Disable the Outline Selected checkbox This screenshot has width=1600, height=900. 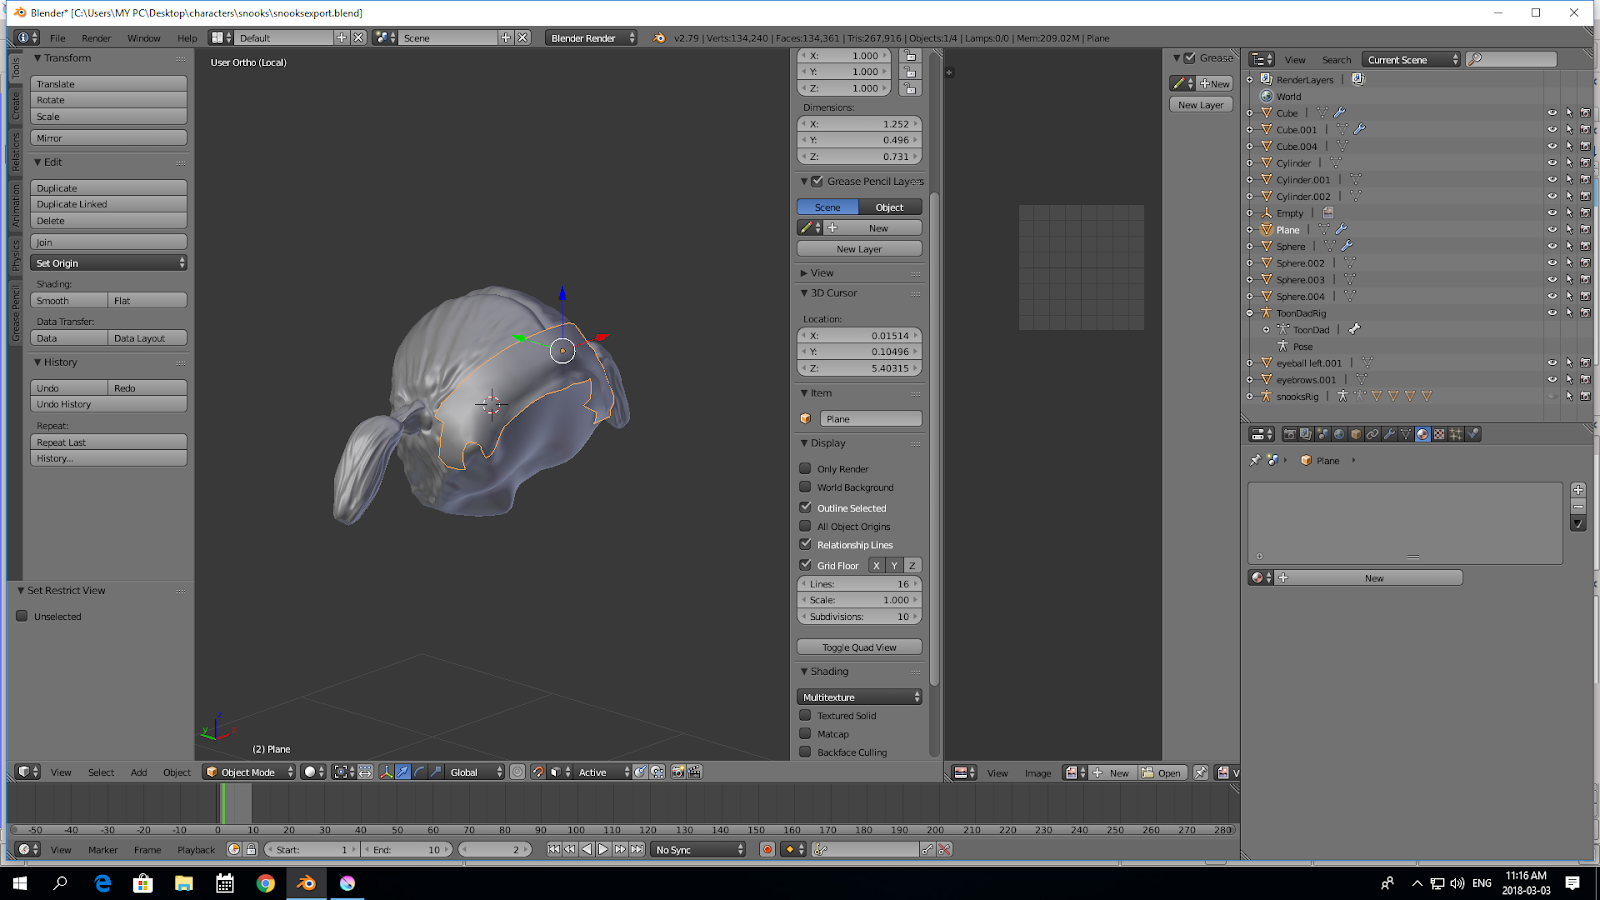pyautogui.click(x=805, y=507)
